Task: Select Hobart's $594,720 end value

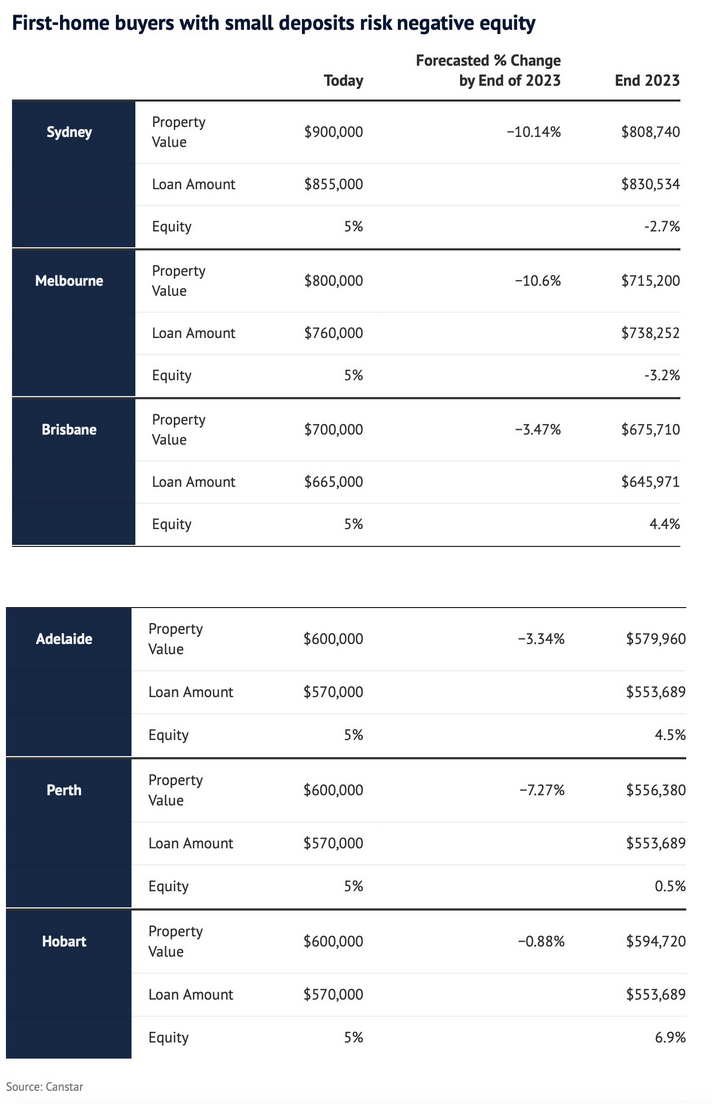Action: (x=656, y=941)
